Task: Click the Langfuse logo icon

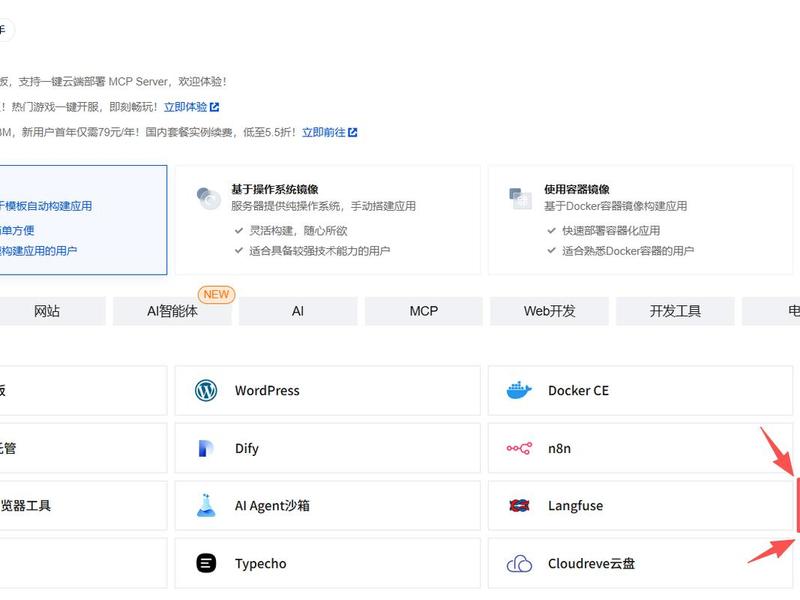Action: point(519,506)
